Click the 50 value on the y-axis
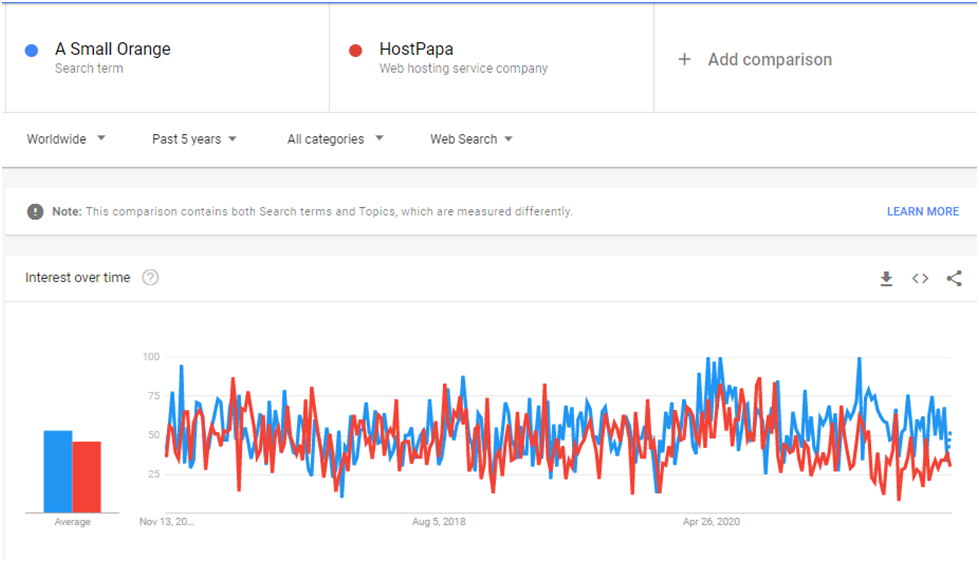Screen dimensions: 979x562 [x=154, y=435]
